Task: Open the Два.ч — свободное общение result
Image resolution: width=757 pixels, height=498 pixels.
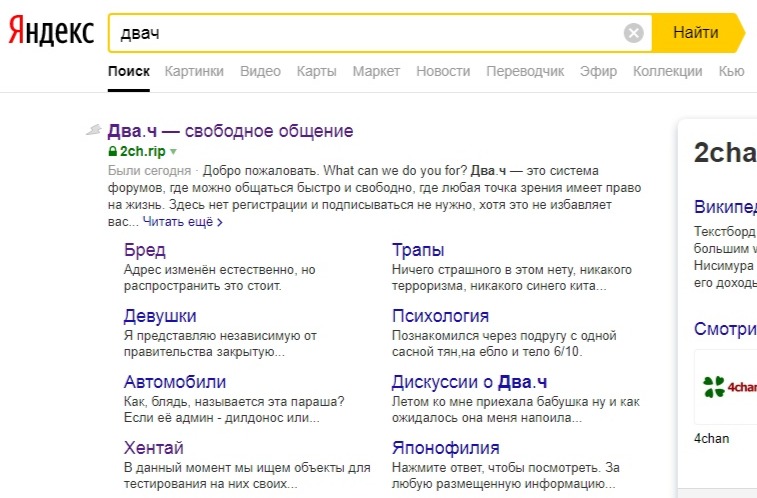Action: pos(230,131)
